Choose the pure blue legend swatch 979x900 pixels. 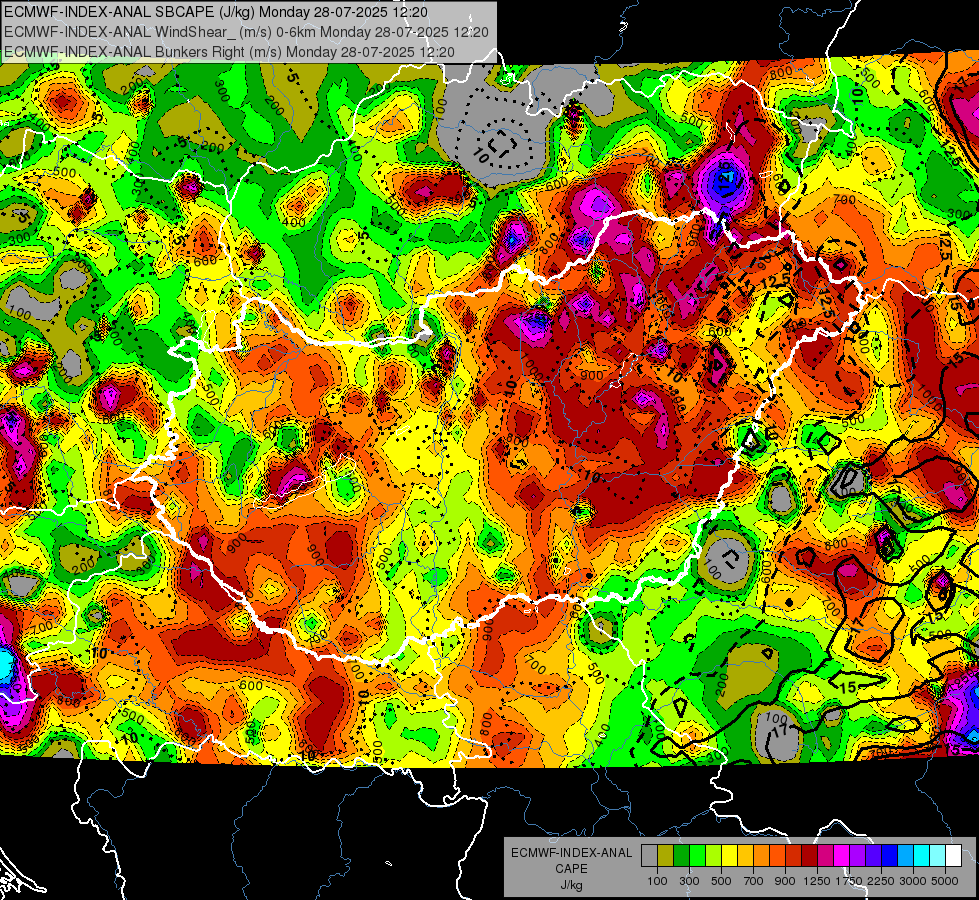(x=890, y=856)
